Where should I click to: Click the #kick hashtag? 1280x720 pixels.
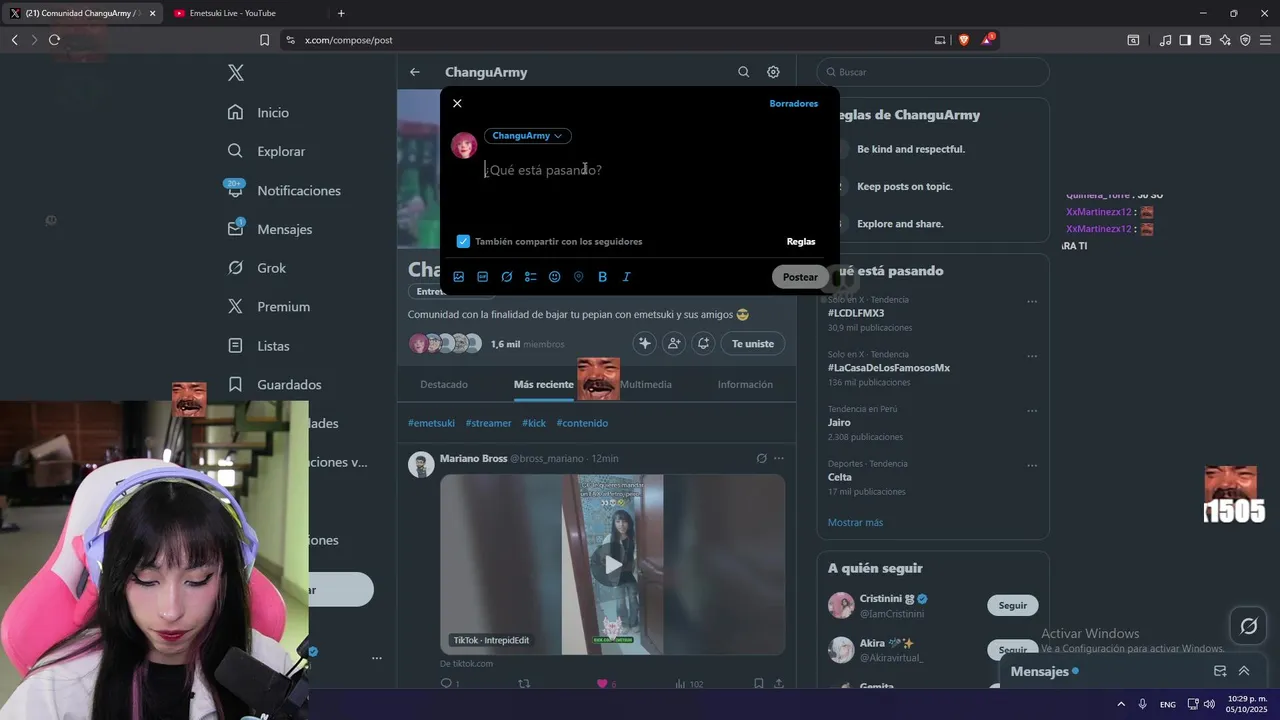tap(534, 423)
